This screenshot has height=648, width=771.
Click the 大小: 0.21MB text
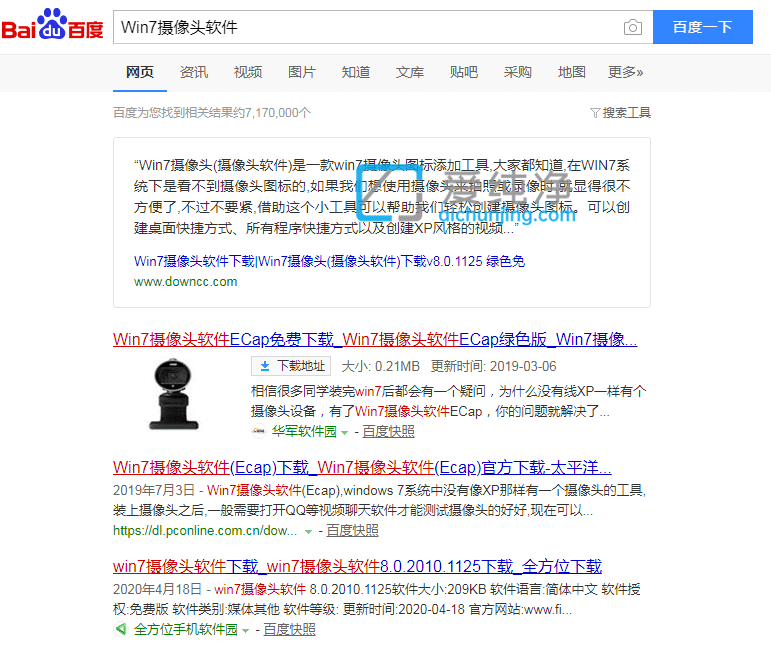[381, 366]
